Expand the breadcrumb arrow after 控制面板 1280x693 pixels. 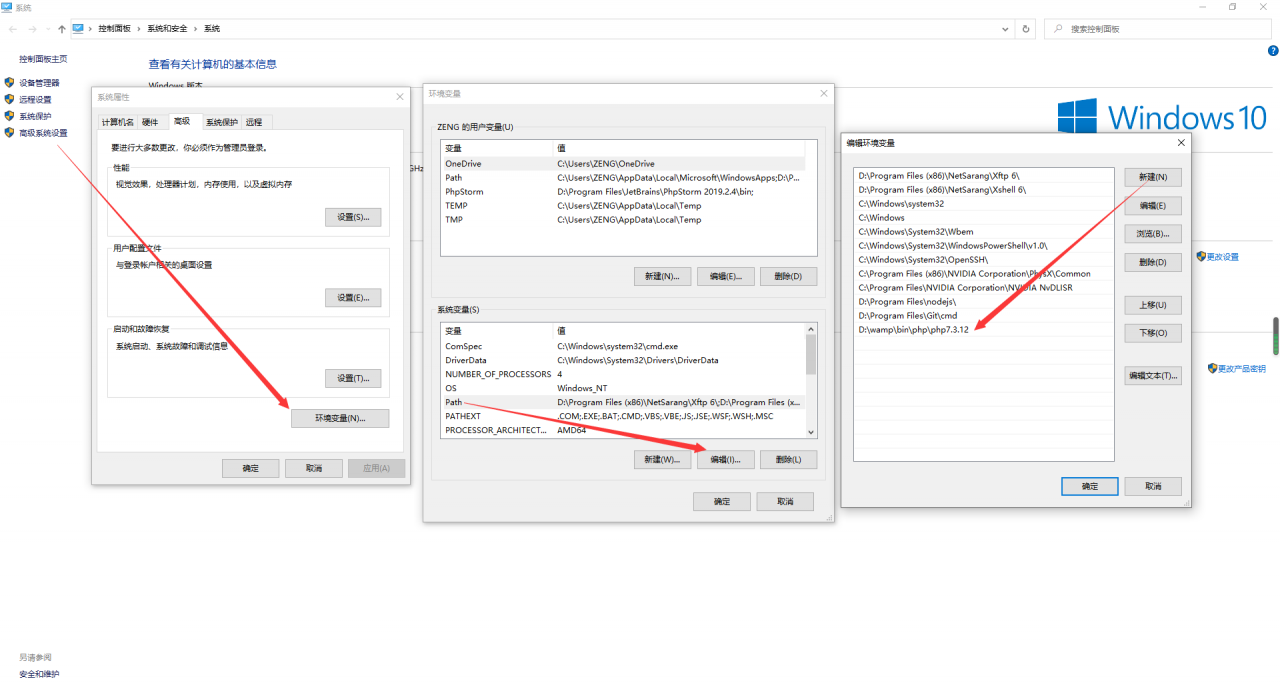click(139, 29)
